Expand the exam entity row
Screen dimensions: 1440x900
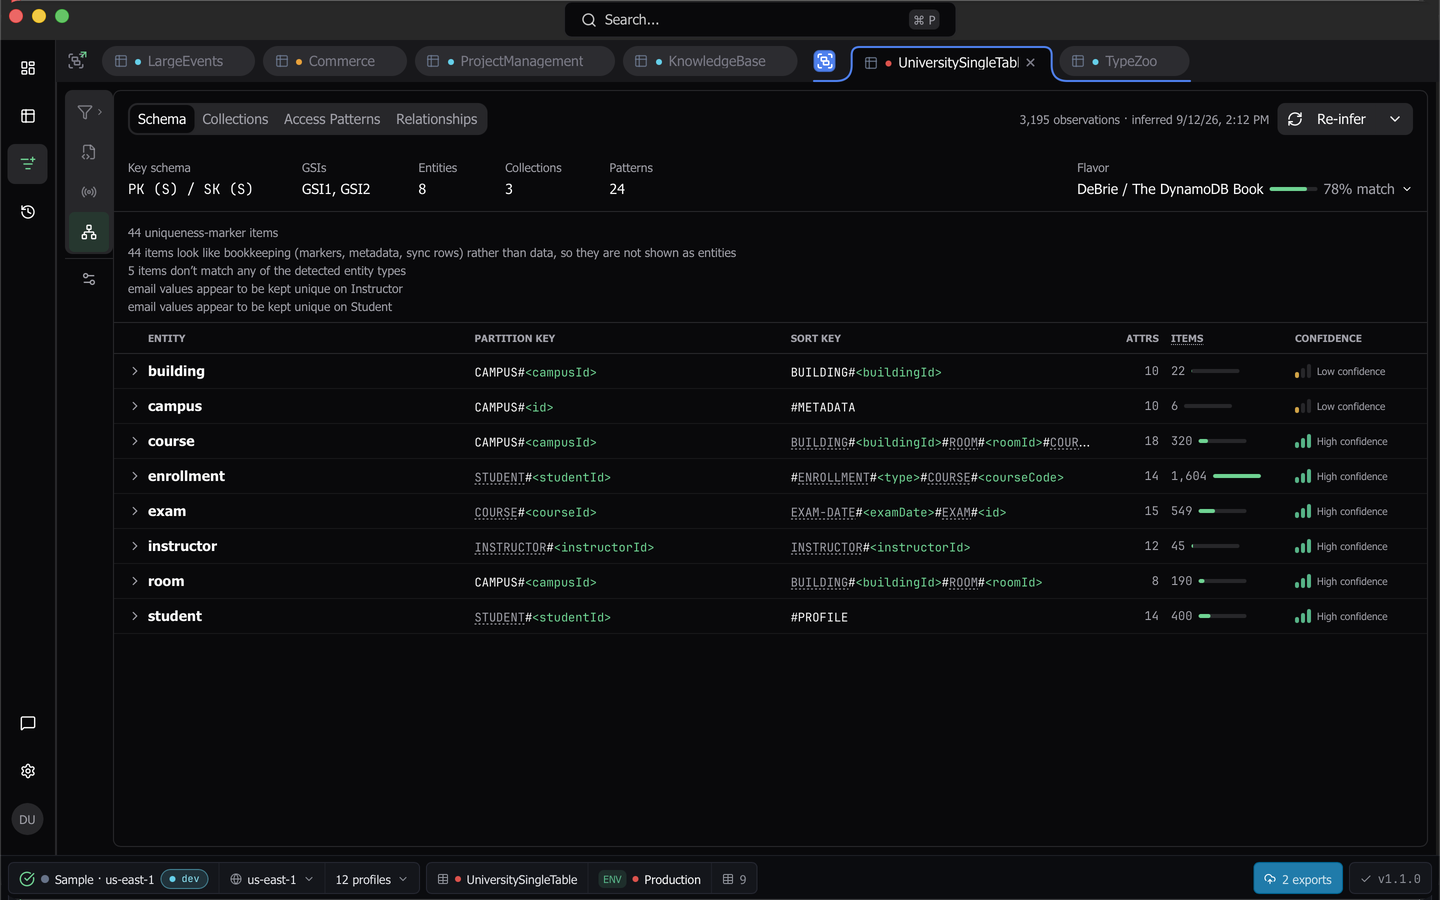[x=135, y=511]
